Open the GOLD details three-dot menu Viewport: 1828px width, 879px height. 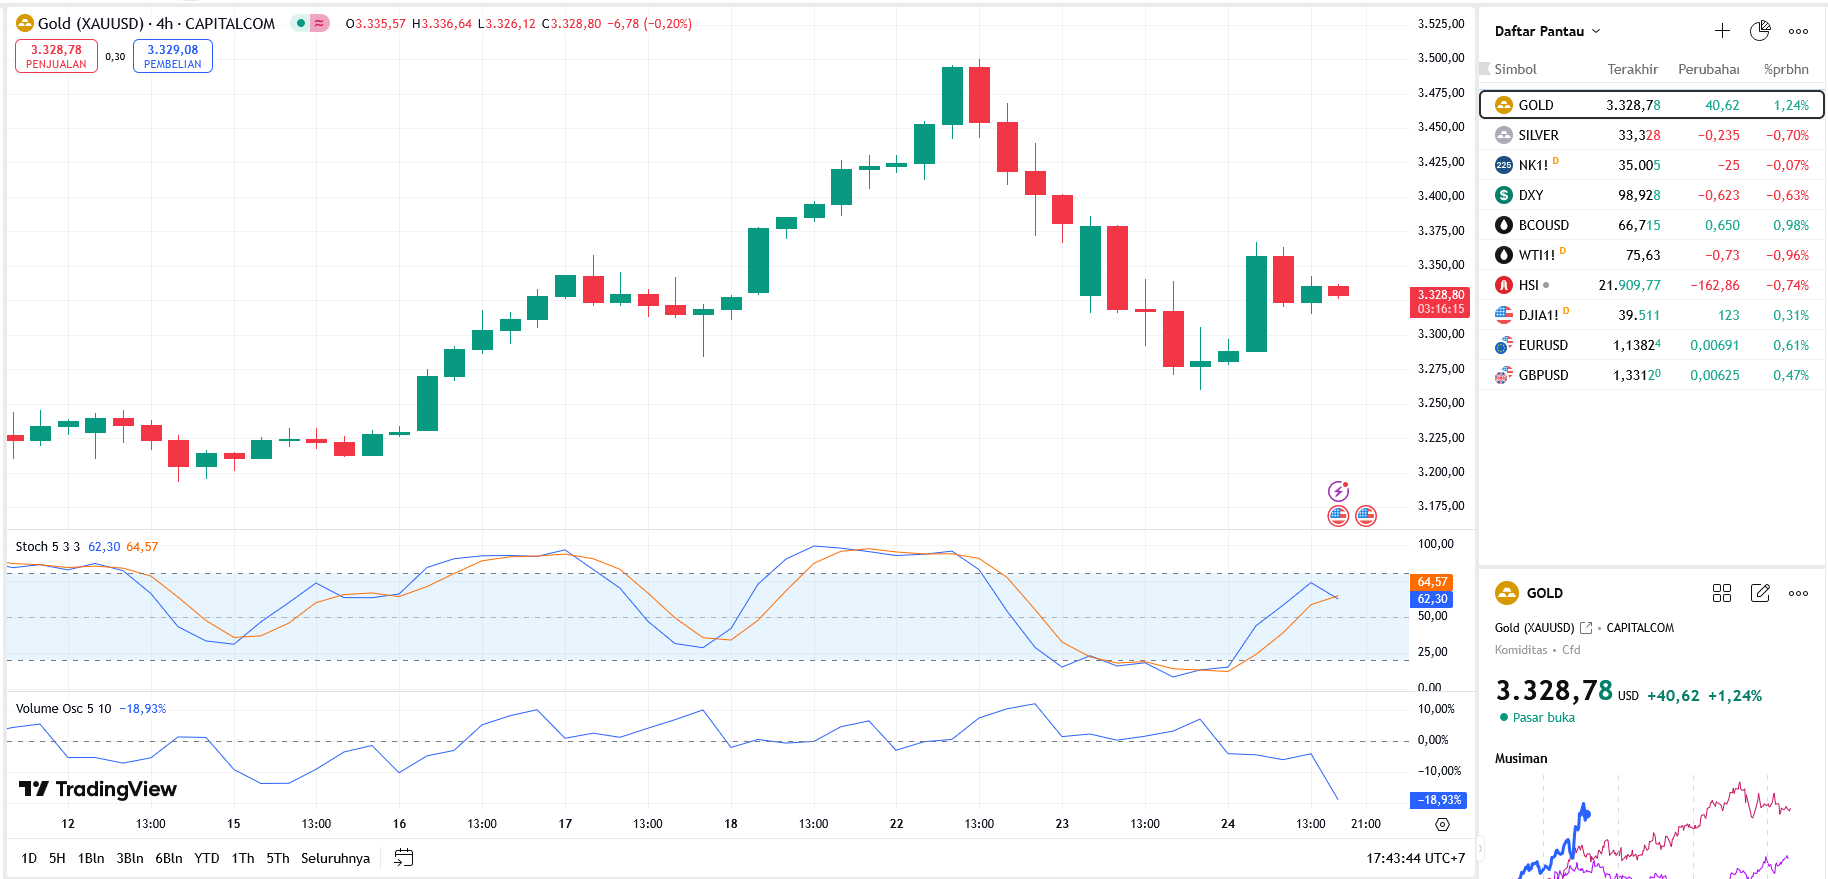click(1798, 593)
